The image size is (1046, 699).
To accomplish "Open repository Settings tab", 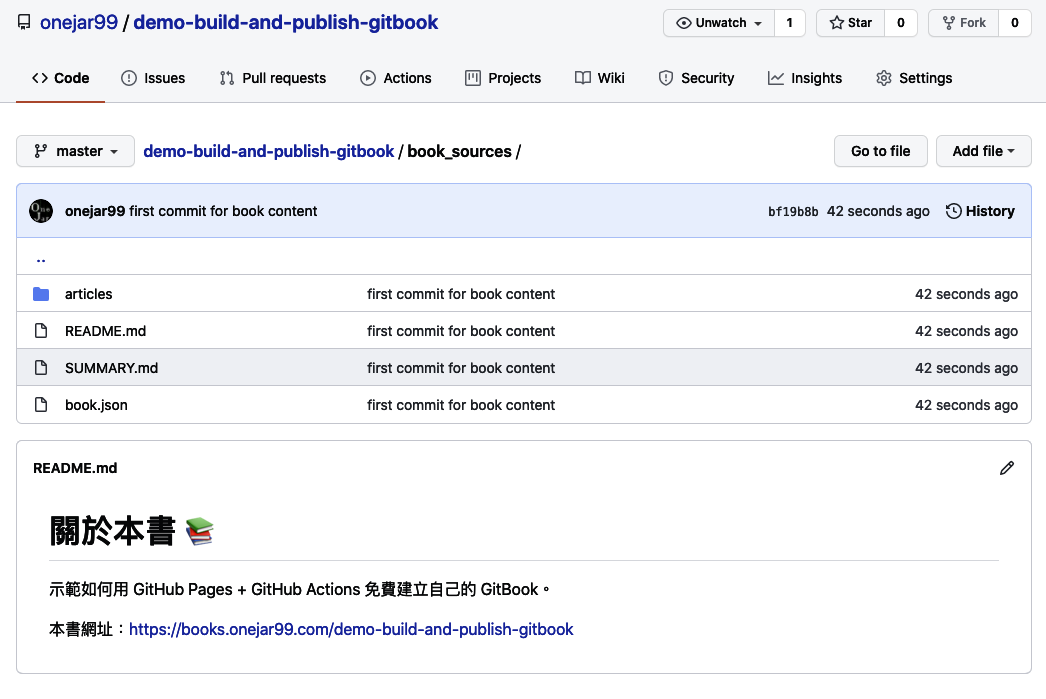I will pyautogui.click(x=914, y=78).
